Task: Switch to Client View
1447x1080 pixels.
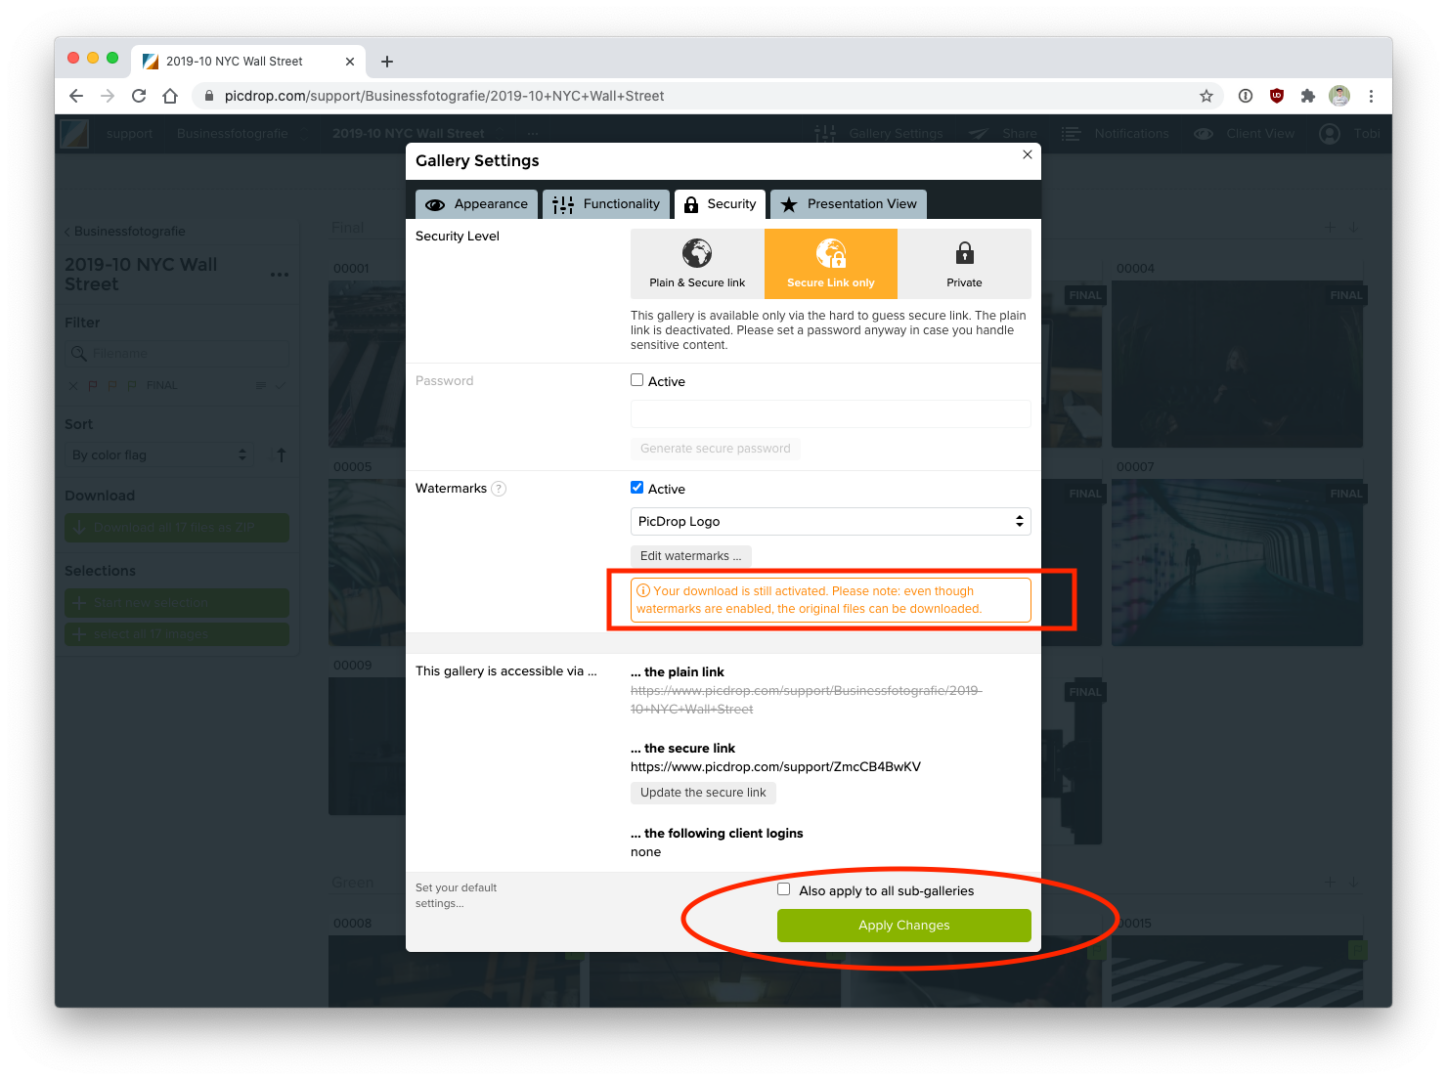Action: coord(1244,134)
